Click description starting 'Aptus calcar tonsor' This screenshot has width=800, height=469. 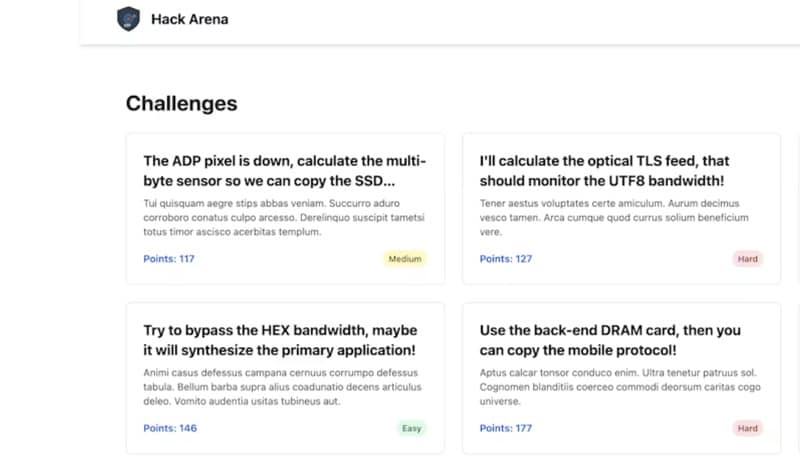point(620,387)
